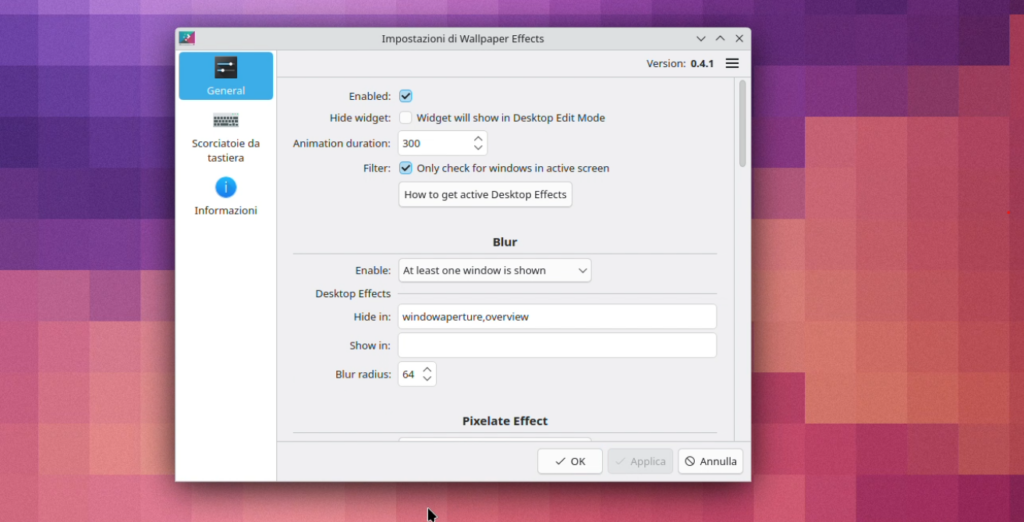Confirm with the OK button
The width and height of the screenshot is (1024, 522).
click(x=570, y=461)
